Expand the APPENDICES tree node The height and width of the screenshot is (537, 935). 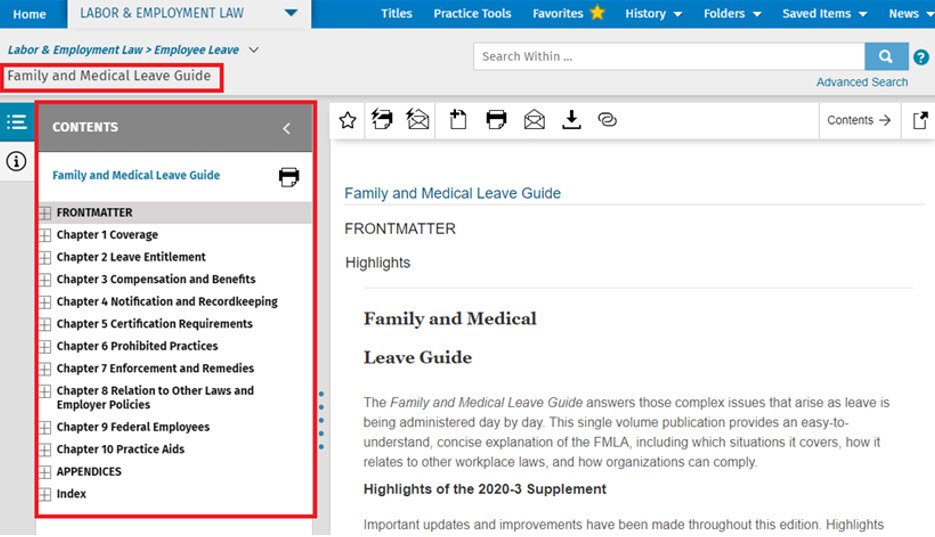[44, 472]
